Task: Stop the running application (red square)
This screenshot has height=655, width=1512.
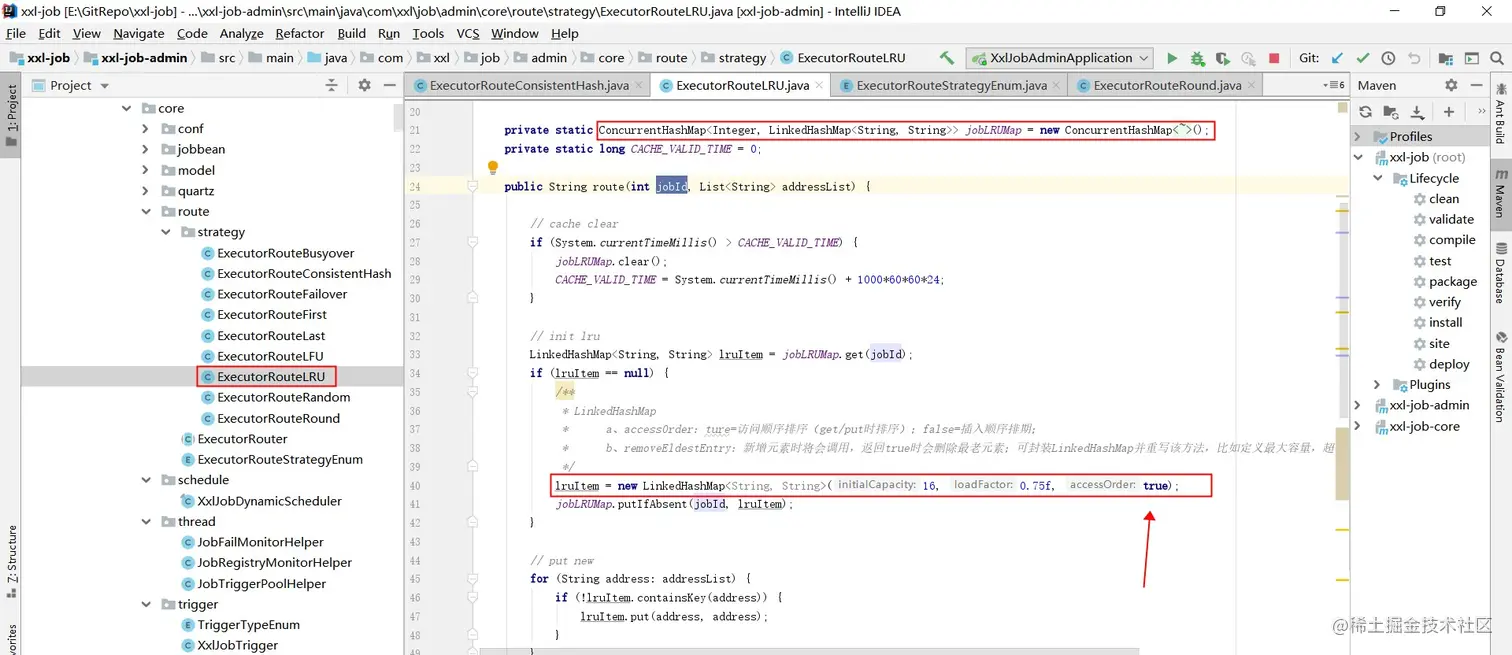Action: [1274, 58]
